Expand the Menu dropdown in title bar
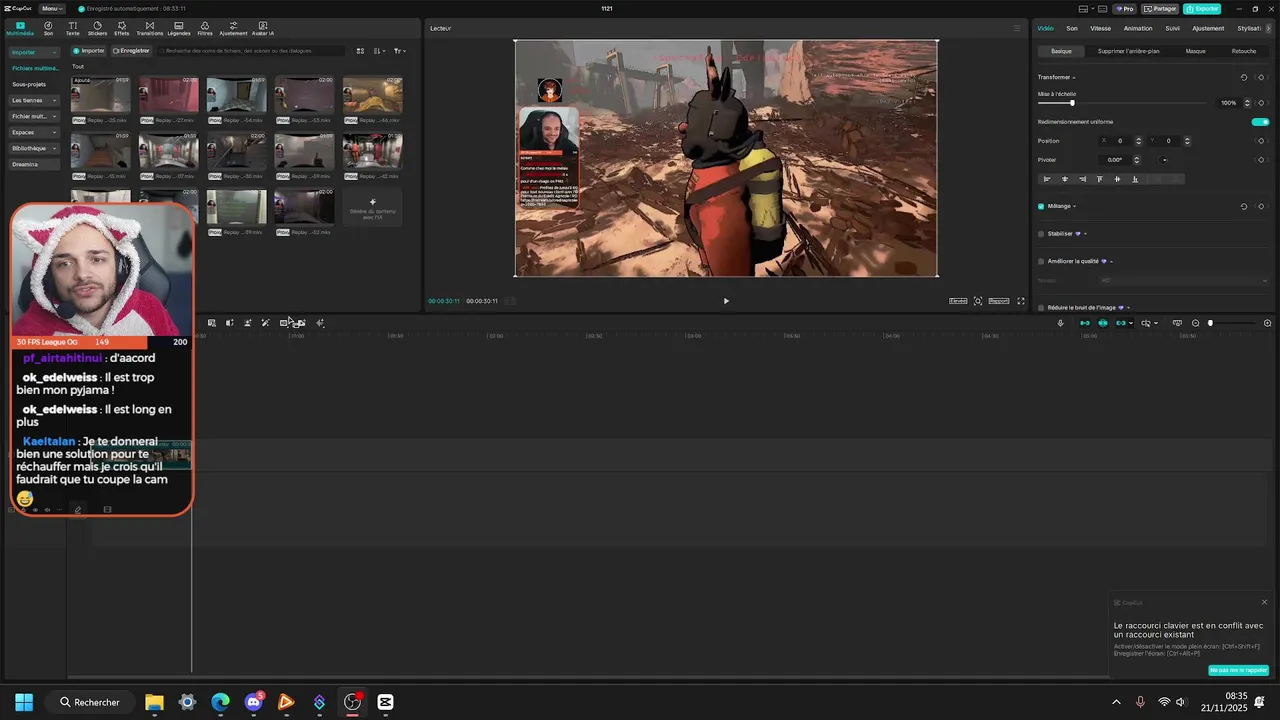This screenshot has width=1280, height=720. point(53,8)
